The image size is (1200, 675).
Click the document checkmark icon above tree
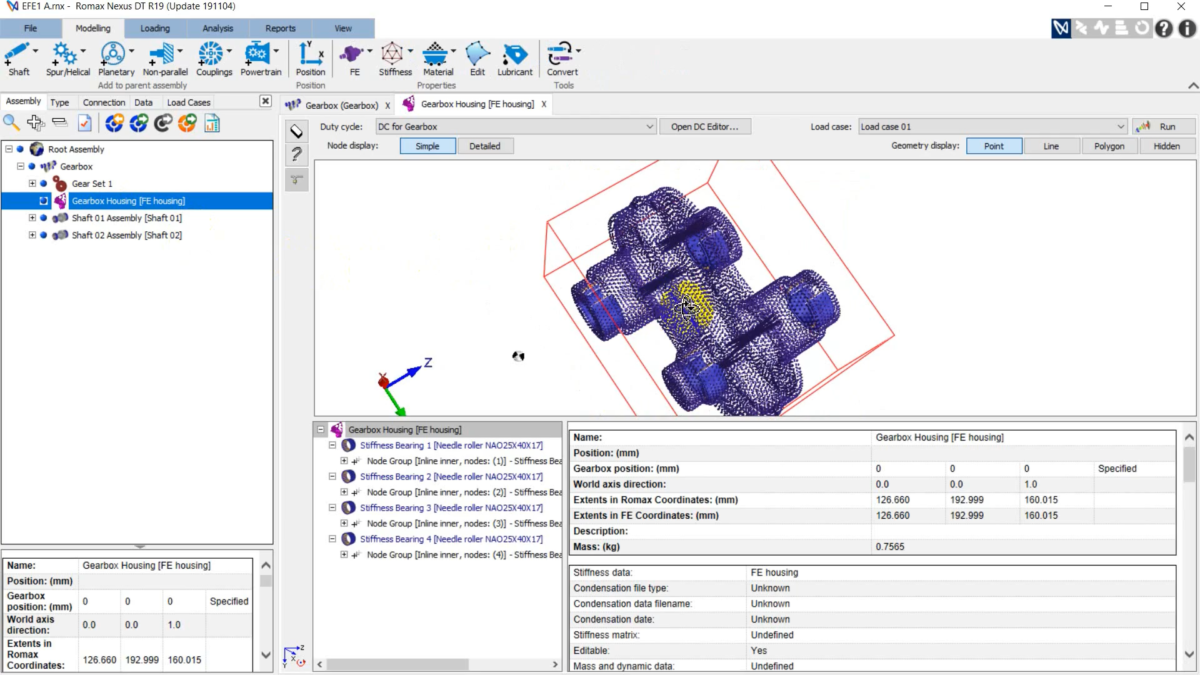click(x=85, y=123)
